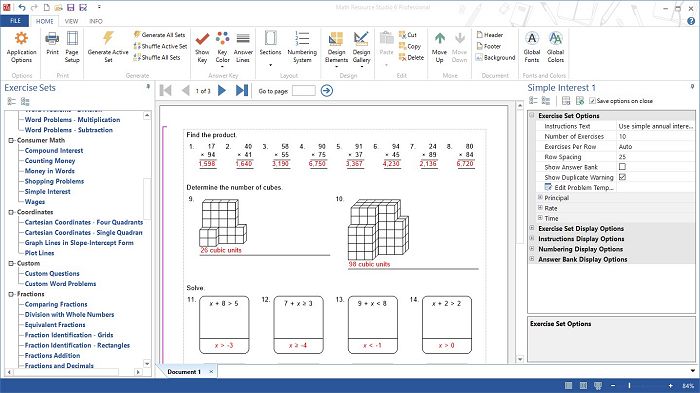This screenshot has width=700, height=393.
Task: Toggle Show Key
Action: pos(202,47)
